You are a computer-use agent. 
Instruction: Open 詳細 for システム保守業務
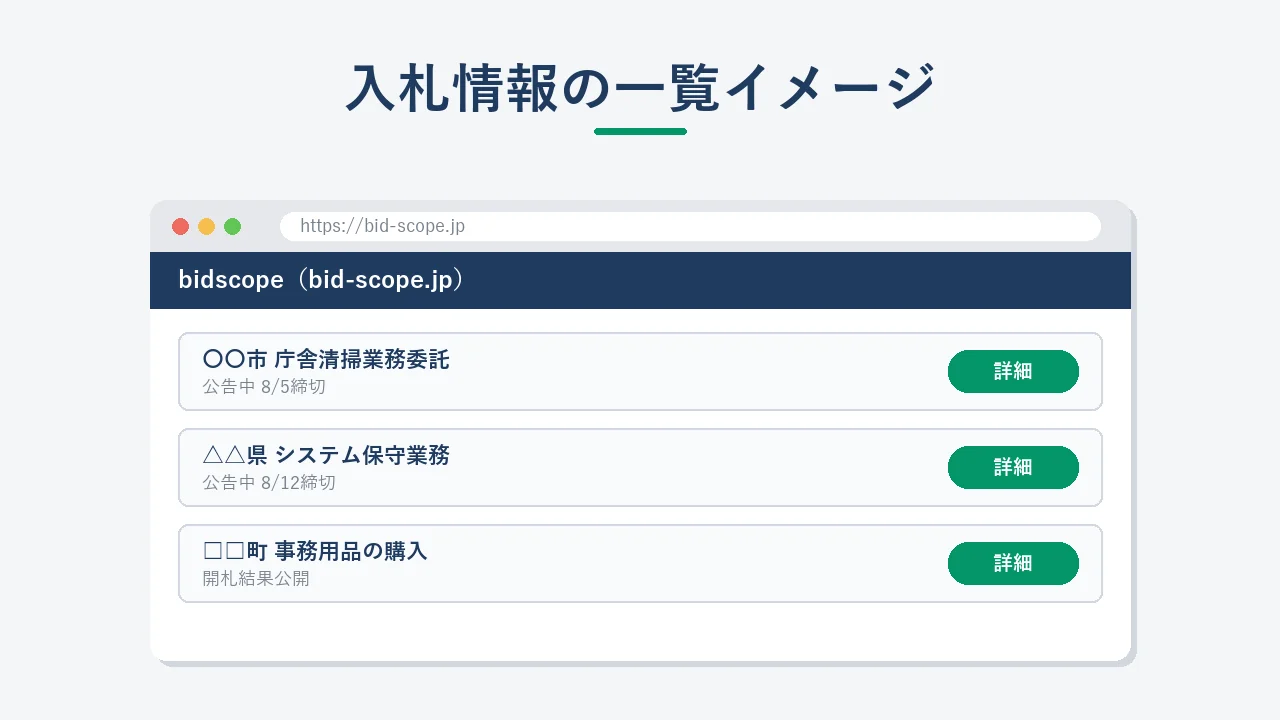click(x=1013, y=467)
